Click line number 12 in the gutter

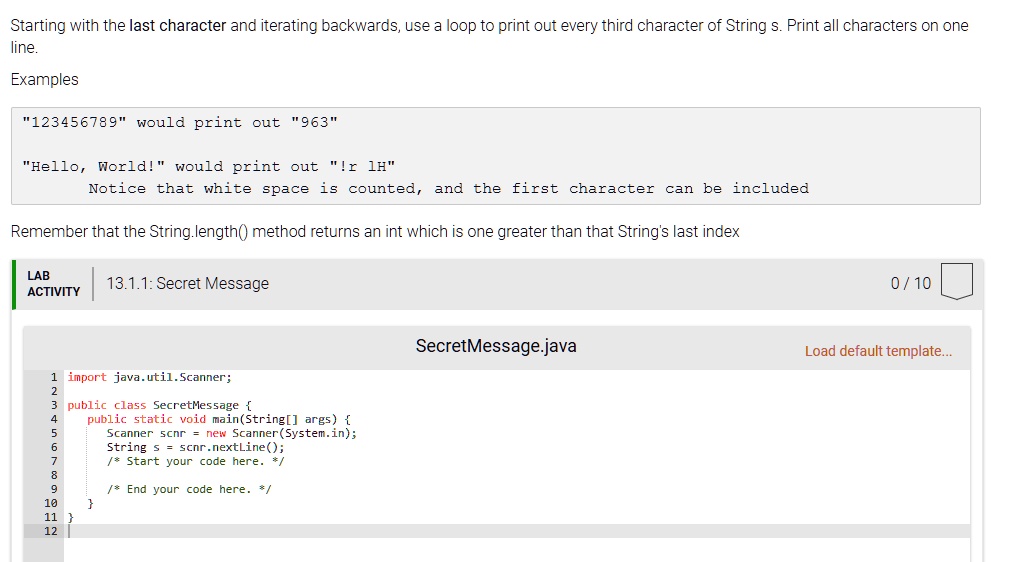coord(50,531)
